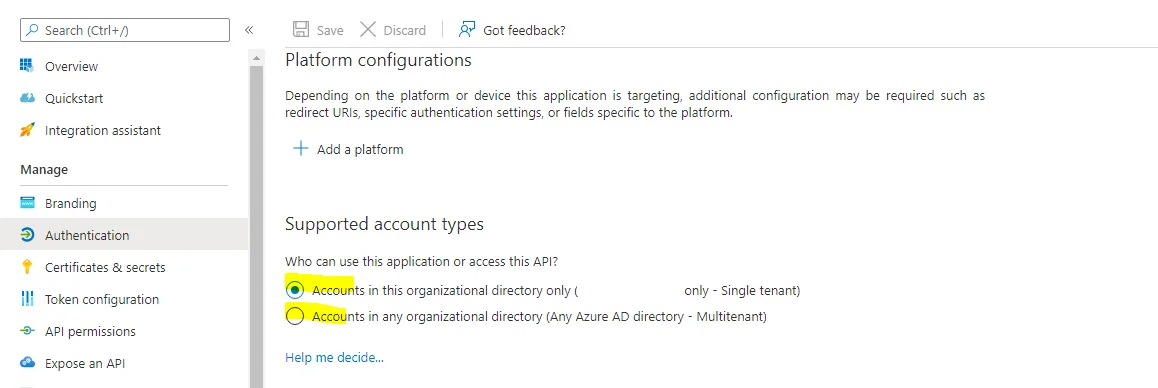Click the Quickstart cloud icon
This screenshot has width=1158, height=388.
coord(27,98)
